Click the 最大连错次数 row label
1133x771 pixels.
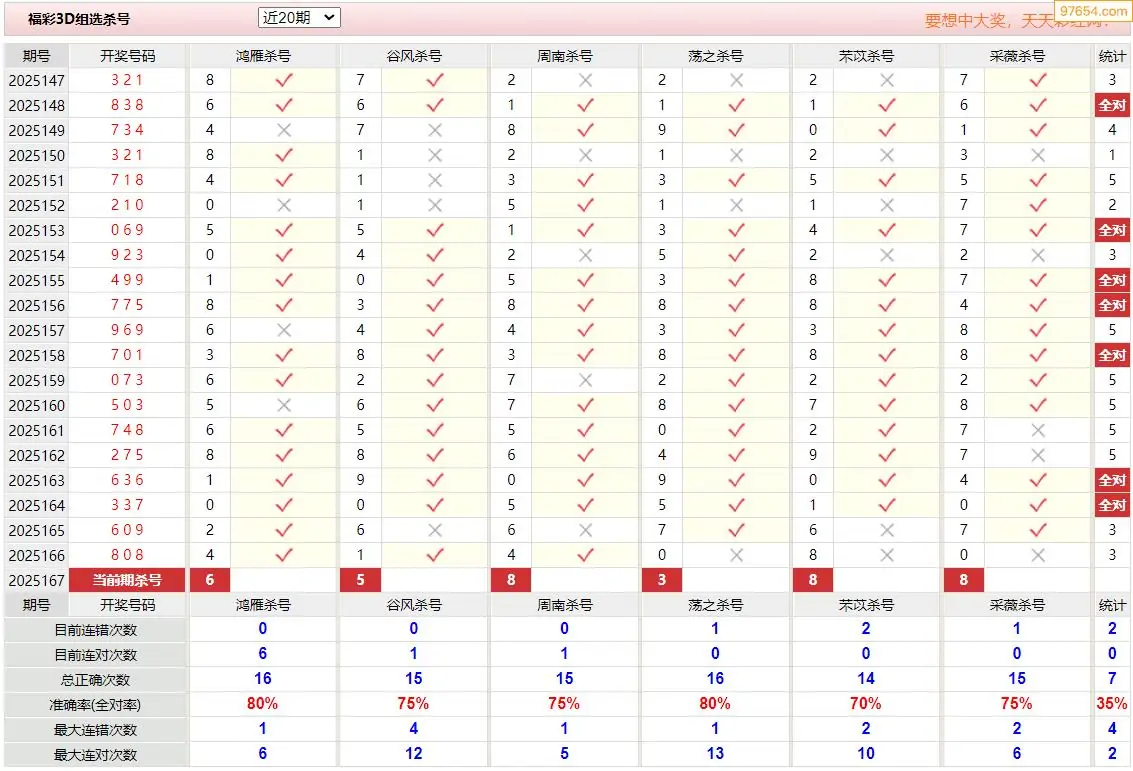pyautogui.click(x=95, y=731)
